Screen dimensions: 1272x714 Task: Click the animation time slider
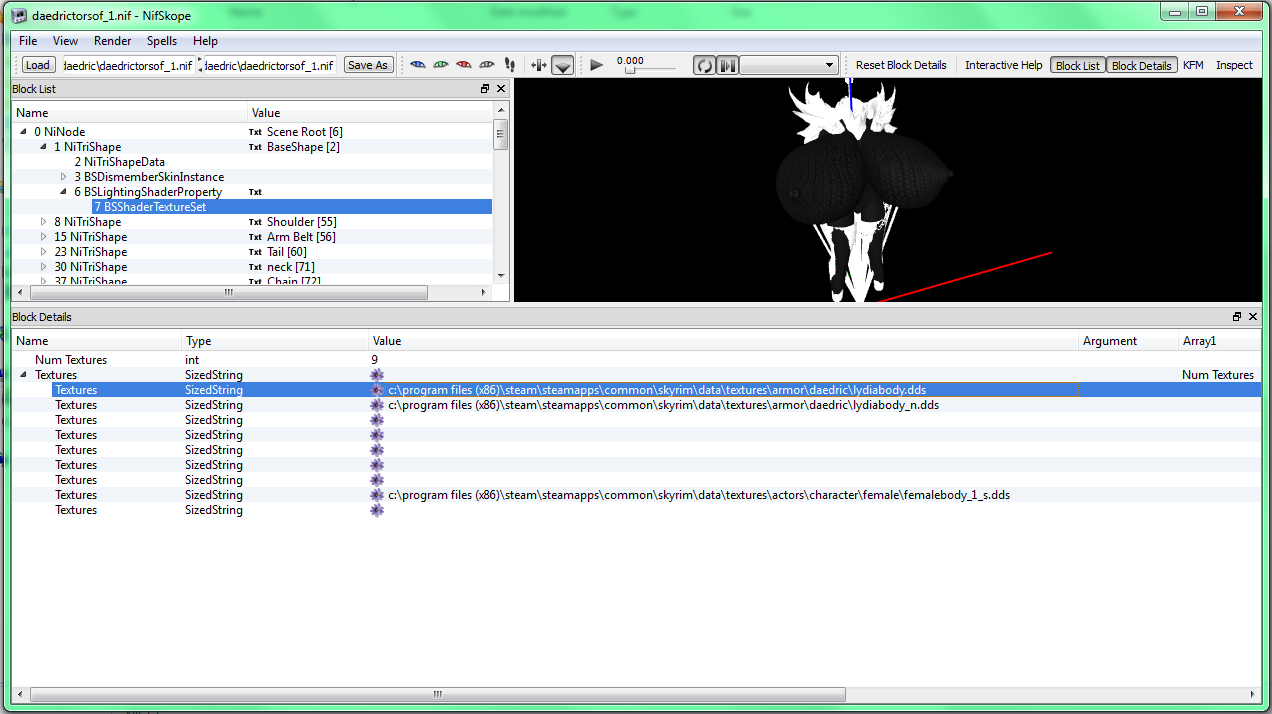[646, 70]
